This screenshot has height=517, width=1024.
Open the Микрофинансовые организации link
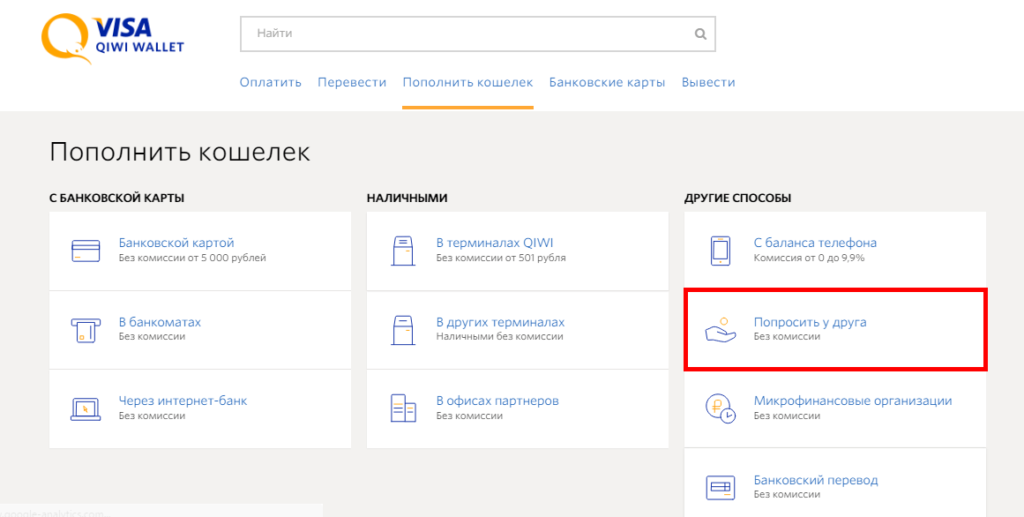pos(852,401)
